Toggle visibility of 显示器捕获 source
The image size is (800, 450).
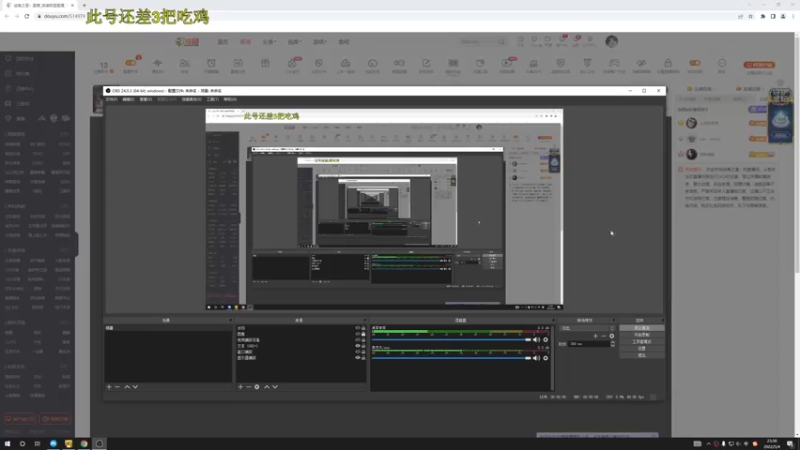coord(358,358)
